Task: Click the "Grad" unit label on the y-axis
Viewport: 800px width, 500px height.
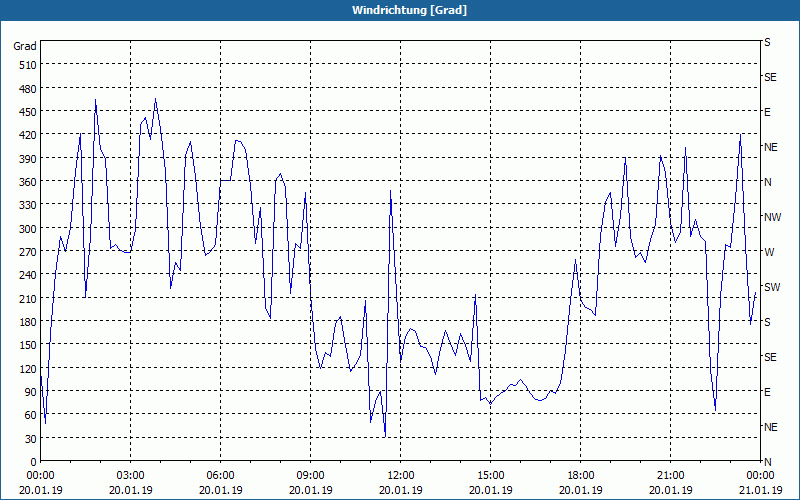Action: point(25,46)
